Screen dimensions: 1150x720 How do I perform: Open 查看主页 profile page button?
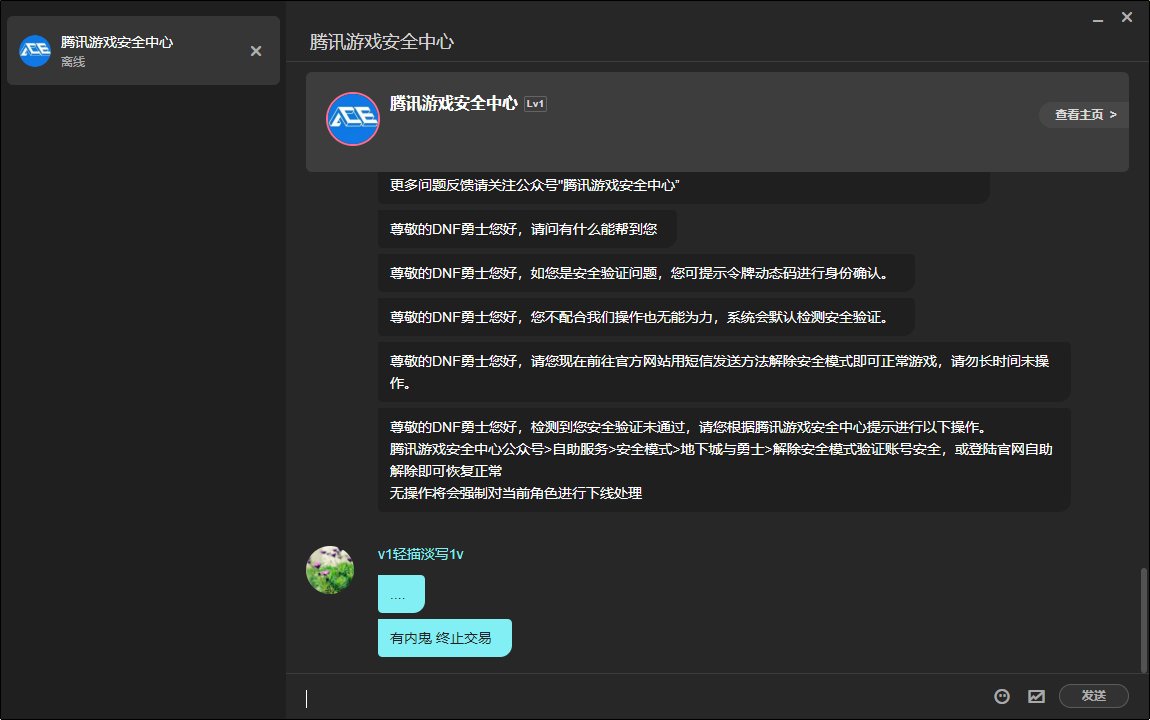click(x=1085, y=114)
